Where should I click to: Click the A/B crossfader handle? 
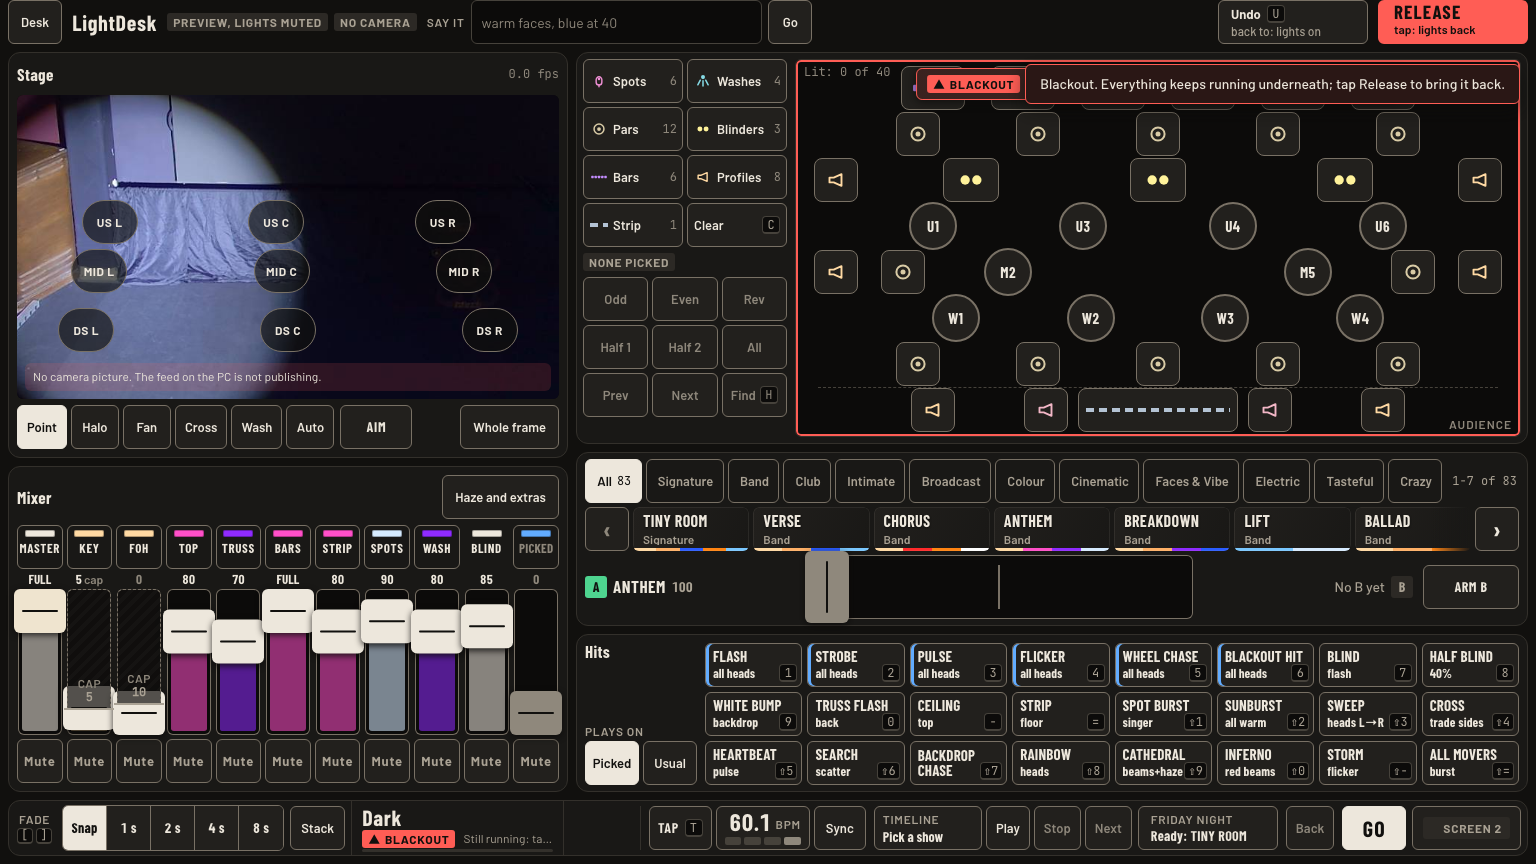[827, 588]
